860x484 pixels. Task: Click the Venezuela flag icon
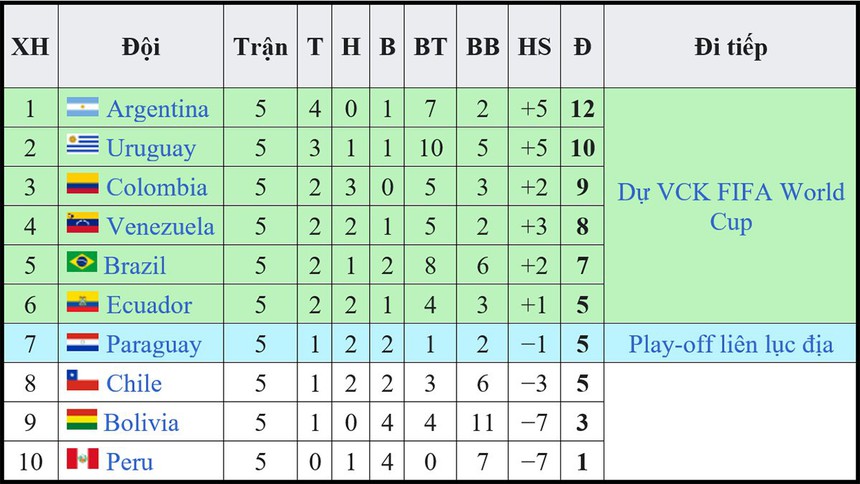(82, 225)
